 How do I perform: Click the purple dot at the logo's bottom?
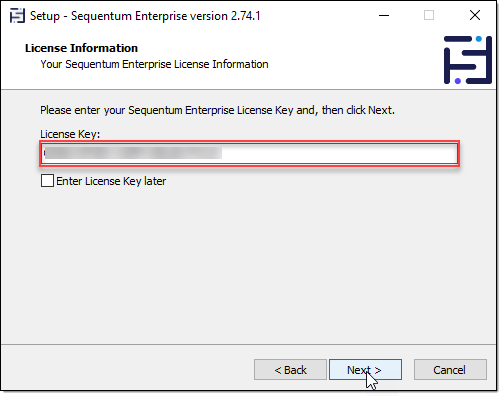pyautogui.click(x=458, y=81)
